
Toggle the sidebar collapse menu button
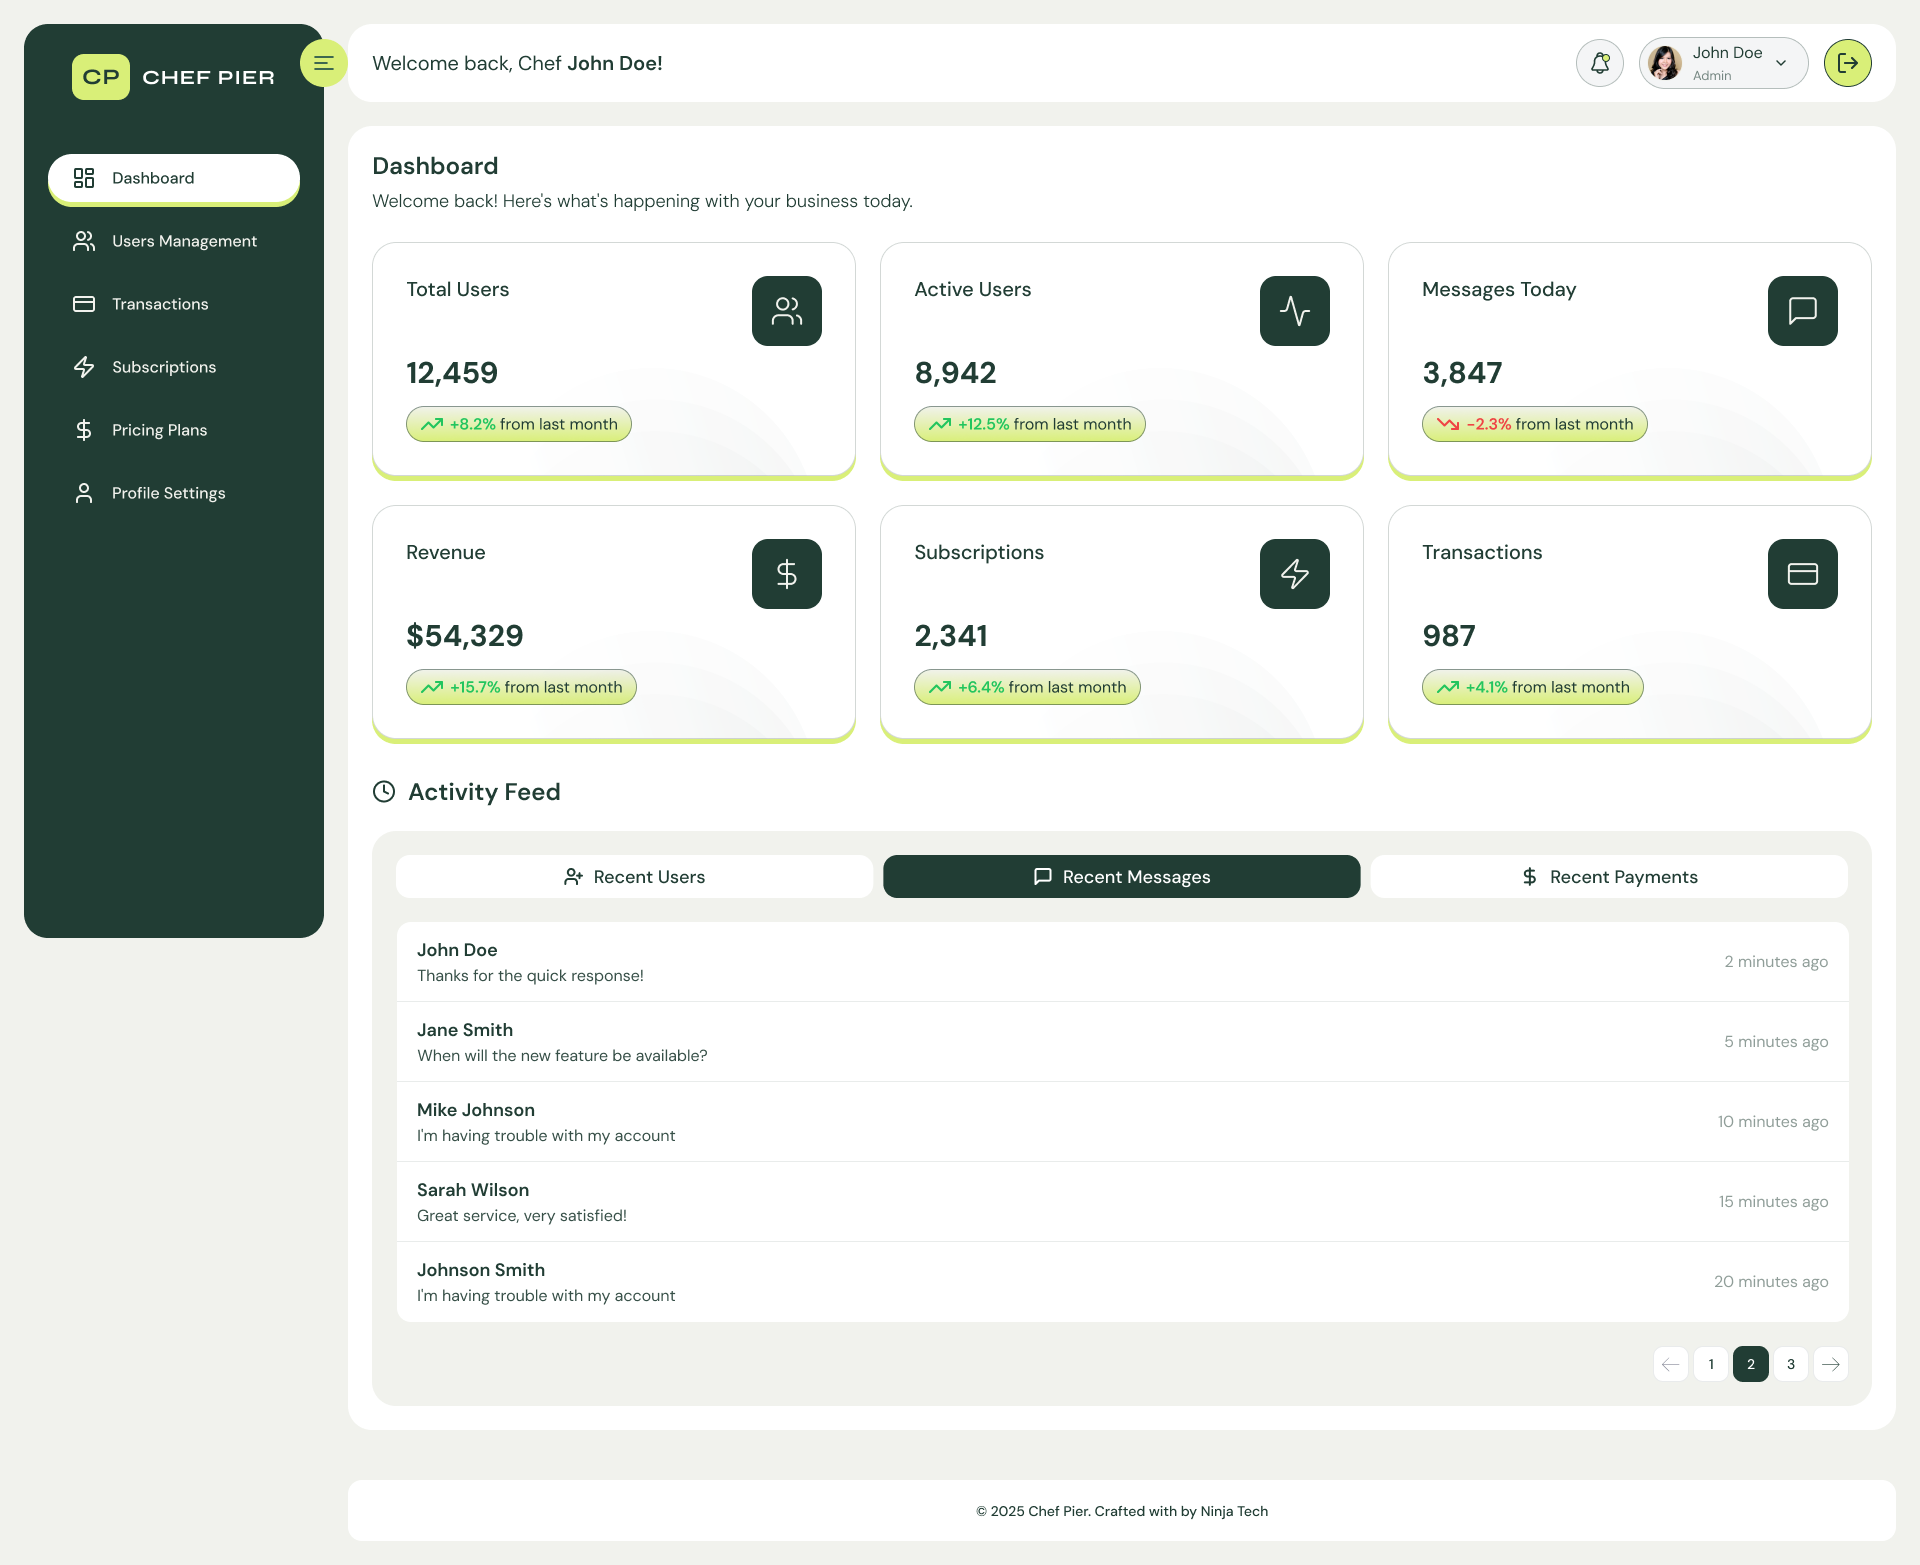point(323,63)
